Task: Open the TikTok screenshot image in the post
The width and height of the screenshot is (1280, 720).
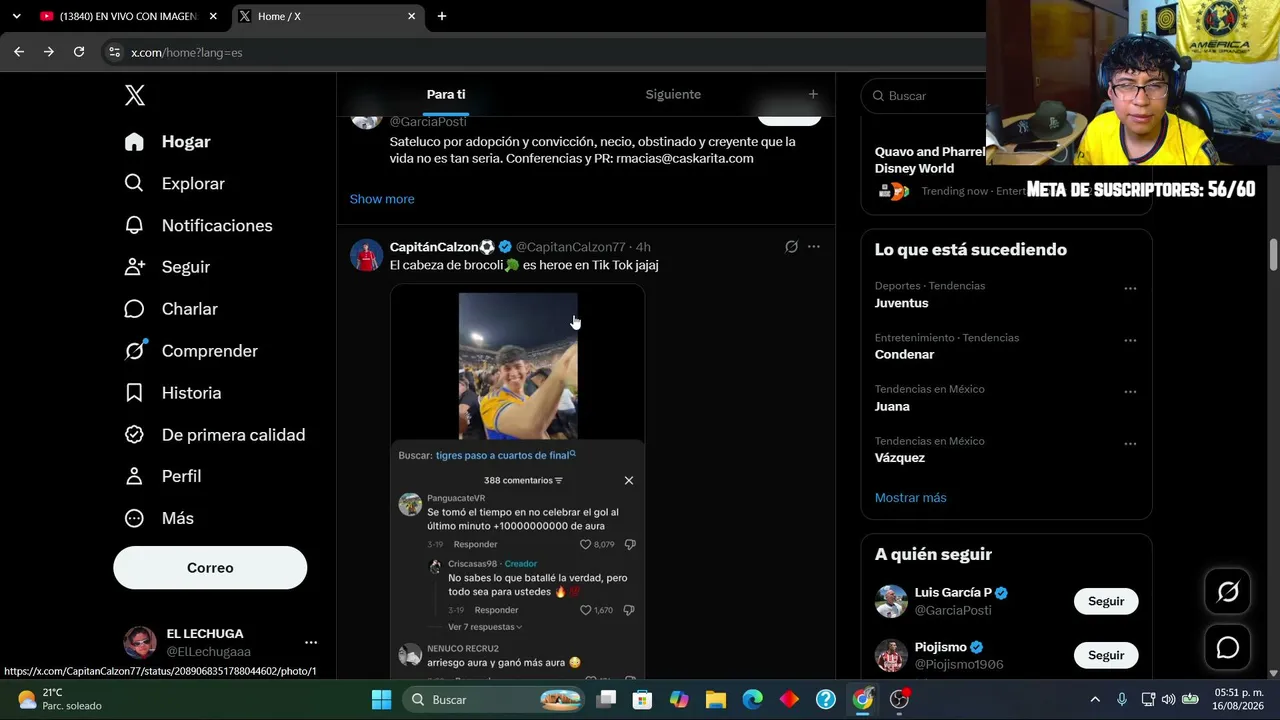Action: pyautogui.click(x=518, y=482)
